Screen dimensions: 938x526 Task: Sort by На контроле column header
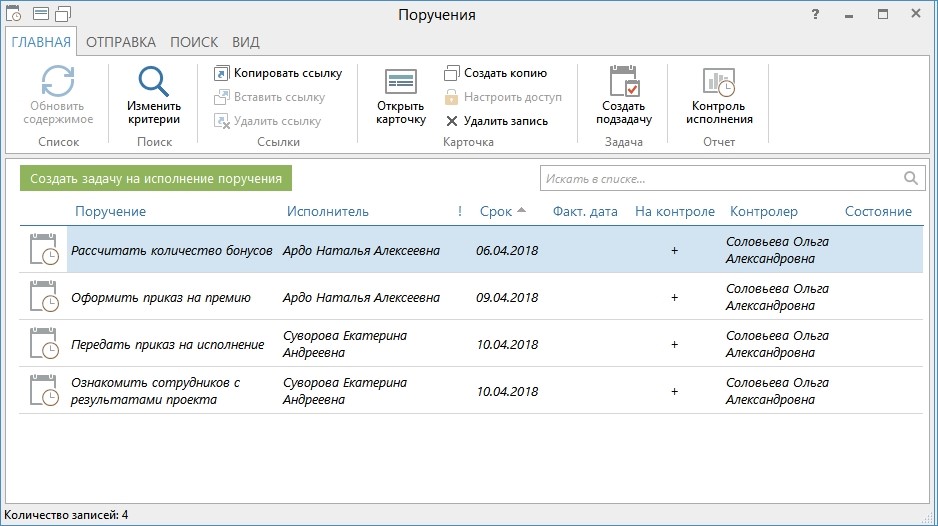675,211
